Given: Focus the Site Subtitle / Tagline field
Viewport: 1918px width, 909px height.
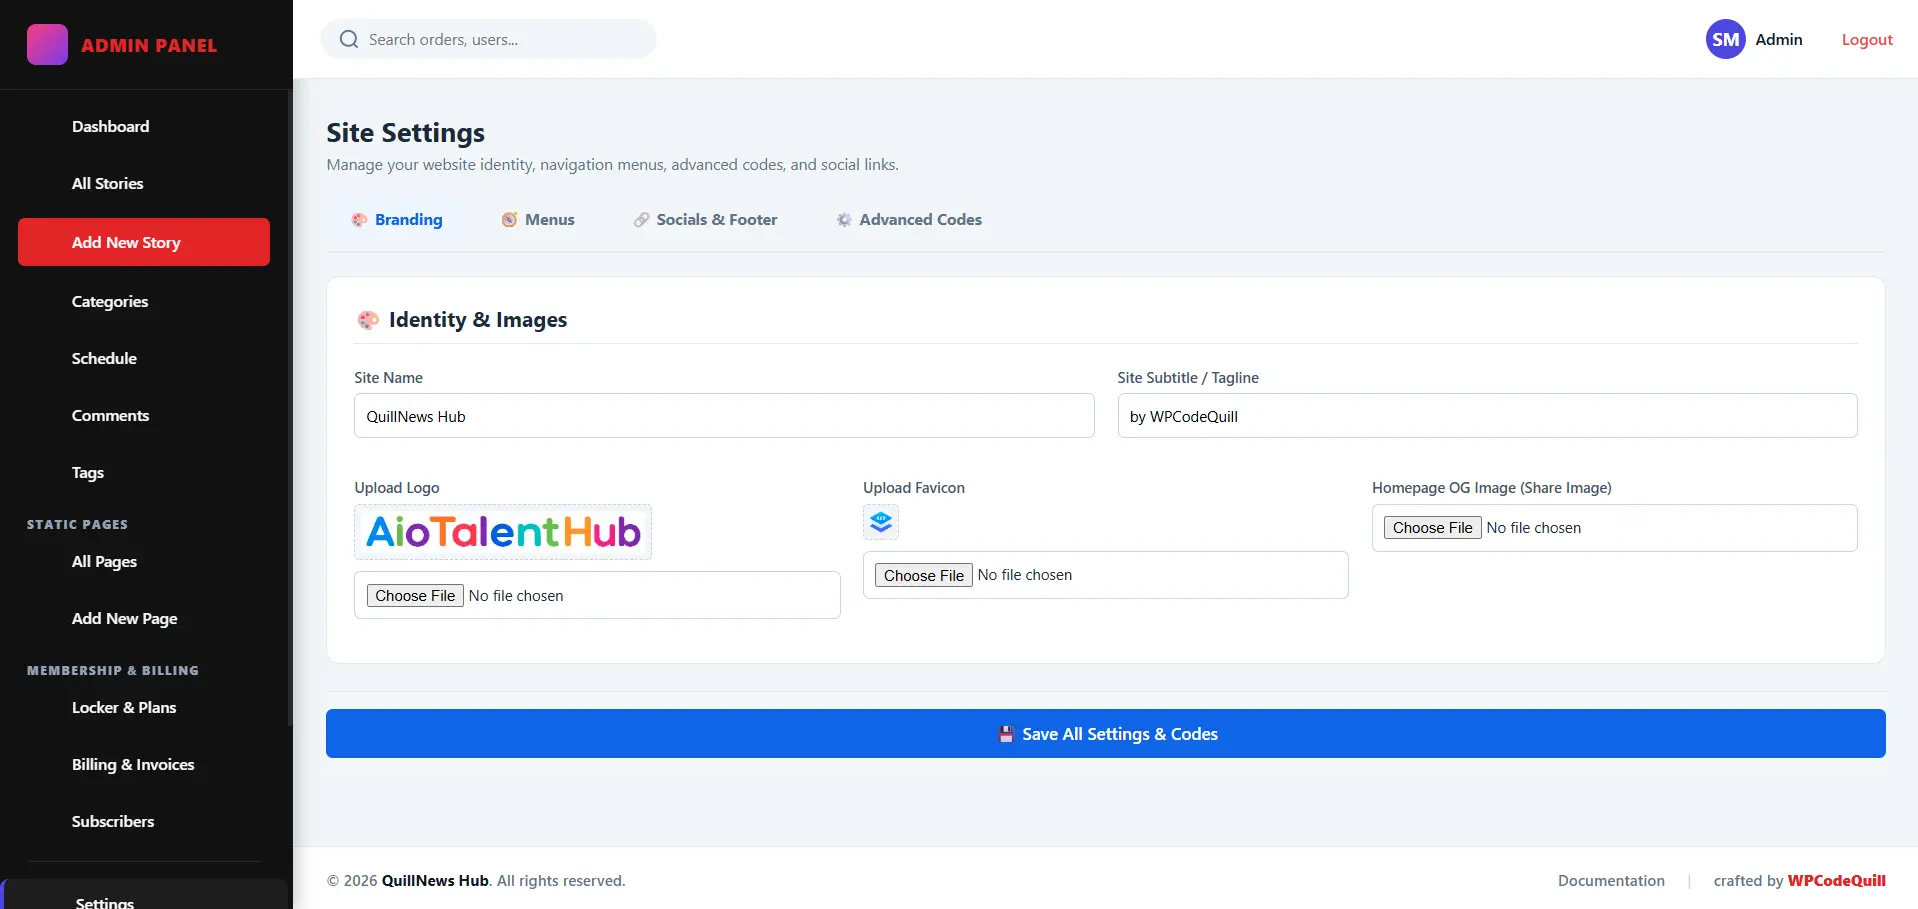Looking at the screenshot, I should pos(1487,416).
